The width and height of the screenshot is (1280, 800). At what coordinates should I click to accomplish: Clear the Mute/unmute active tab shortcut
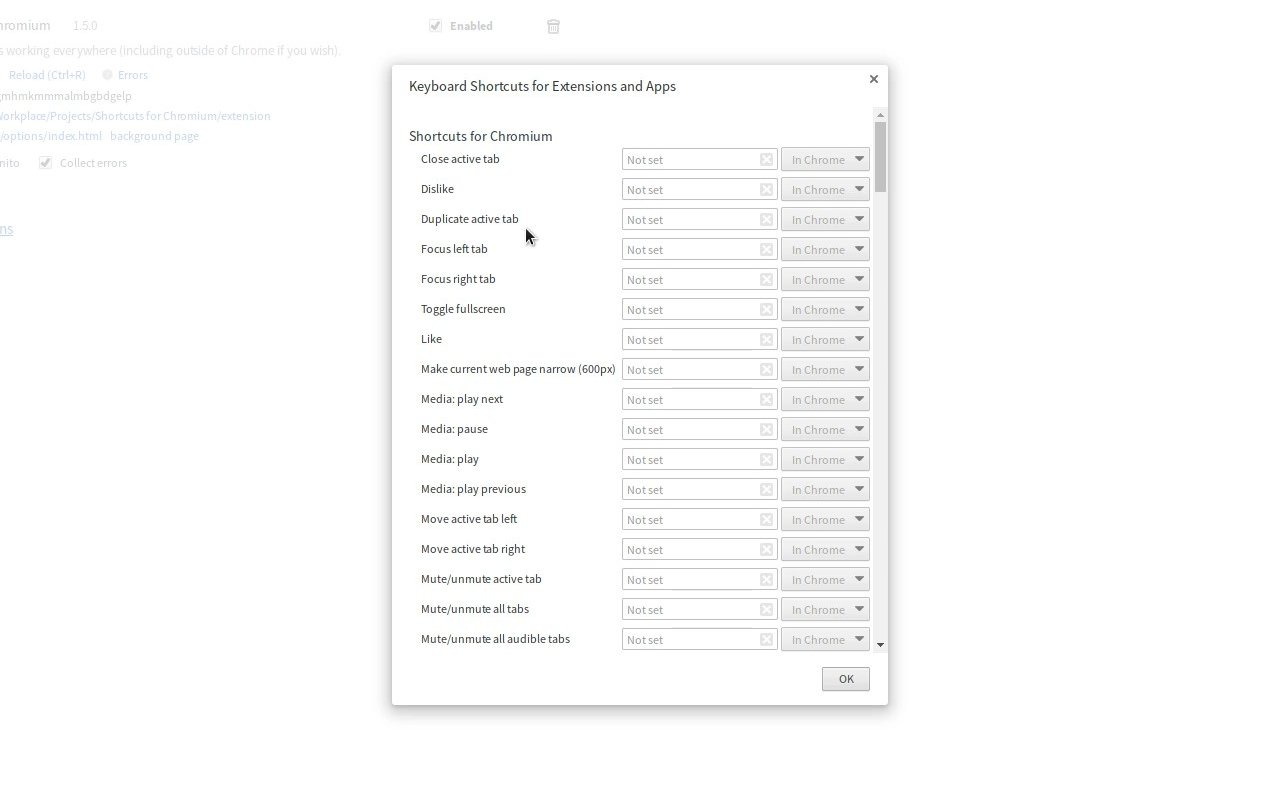coord(766,580)
